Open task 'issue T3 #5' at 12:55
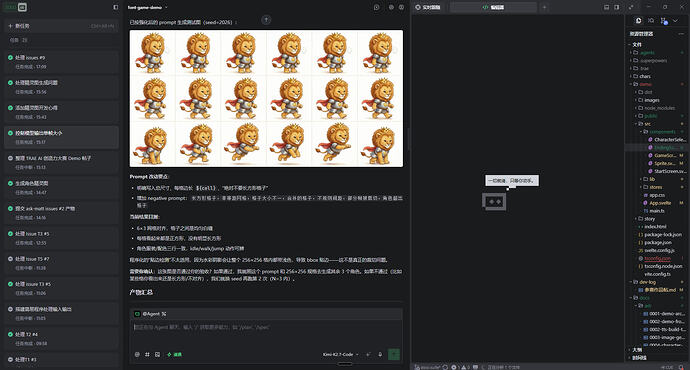The height and width of the screenshot is (370, 690). (x=61, y=238)
